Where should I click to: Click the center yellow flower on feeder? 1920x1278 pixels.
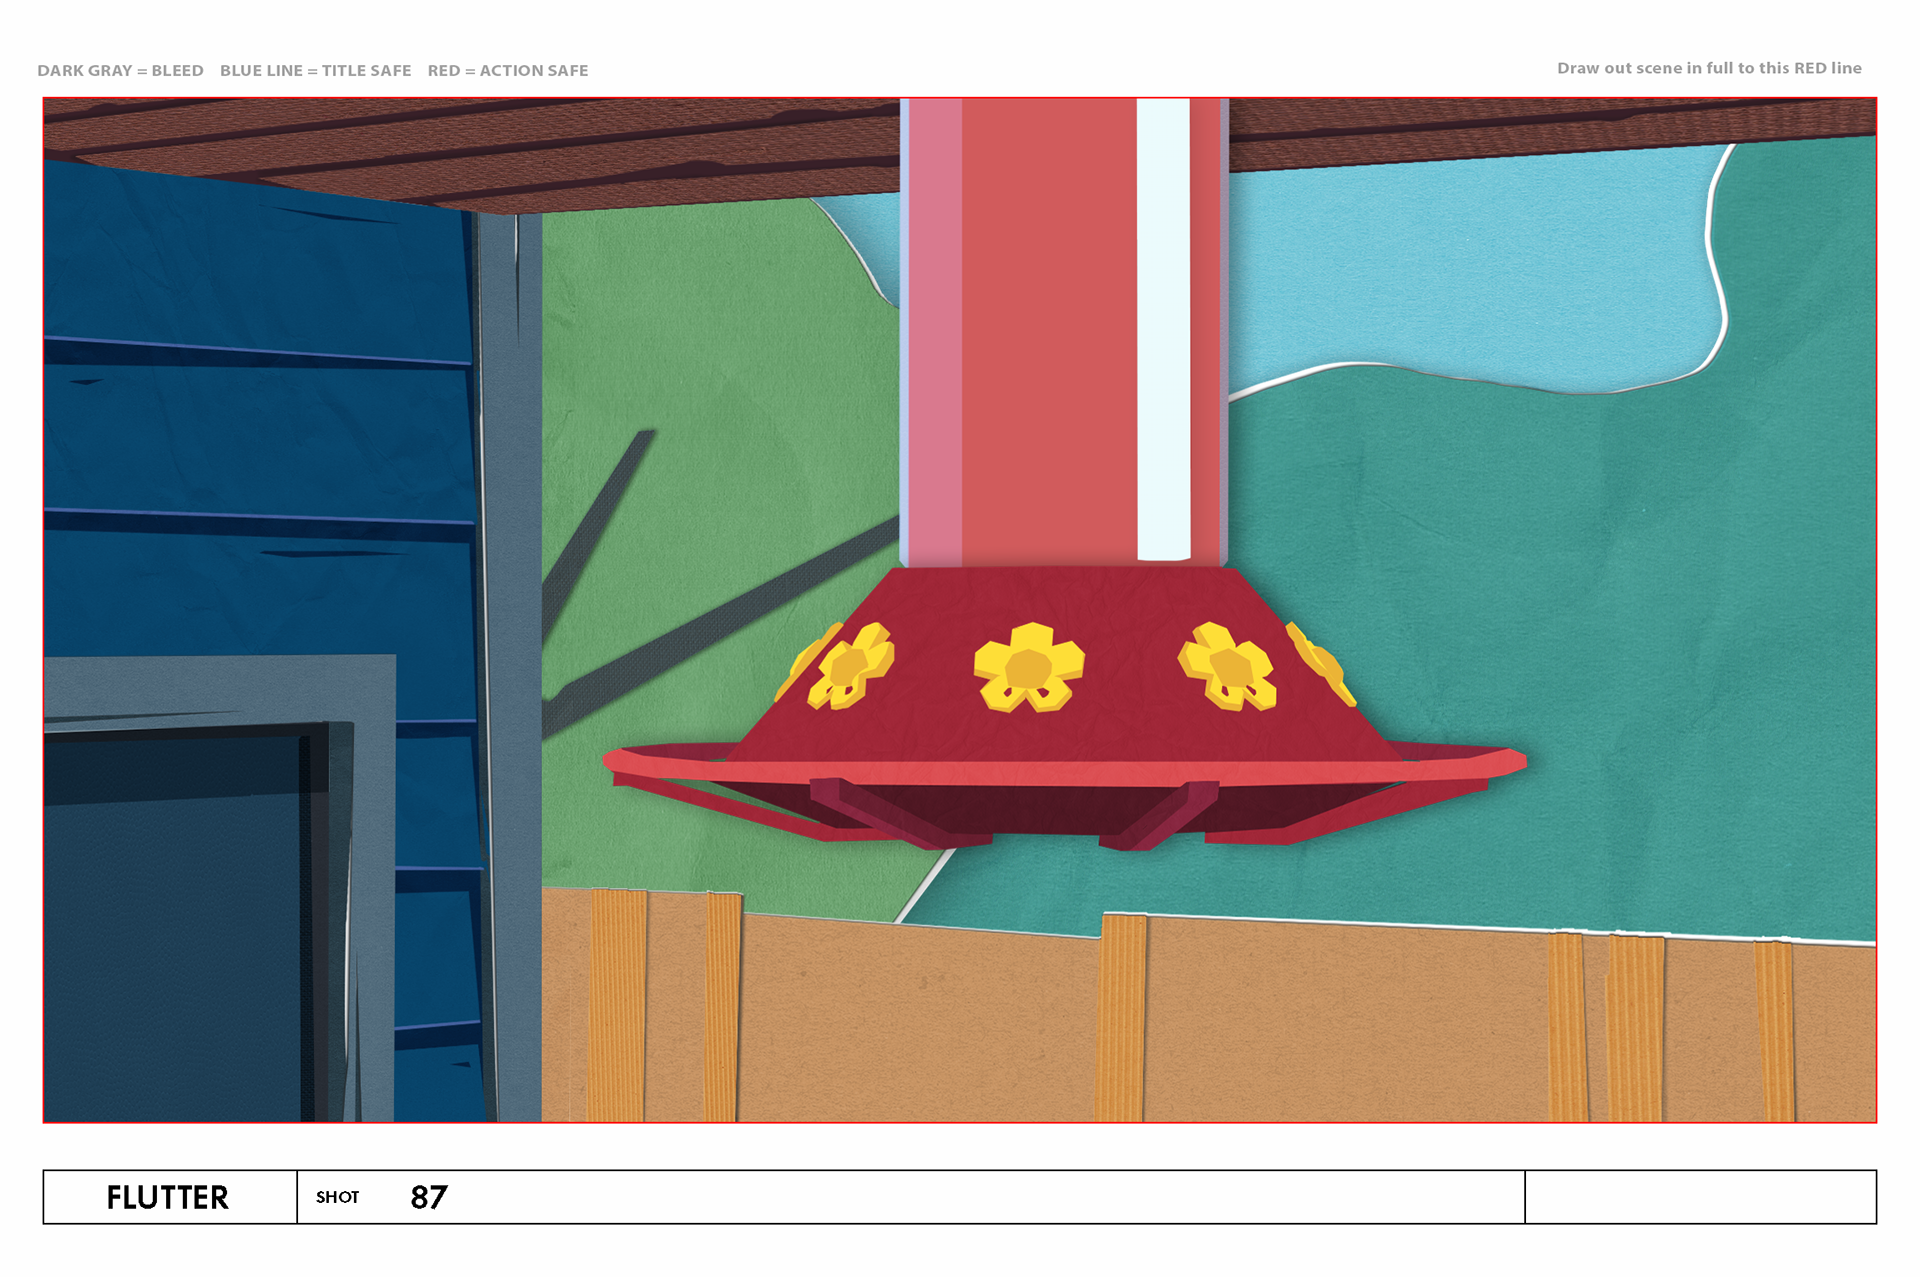(x=1028, y=667)
